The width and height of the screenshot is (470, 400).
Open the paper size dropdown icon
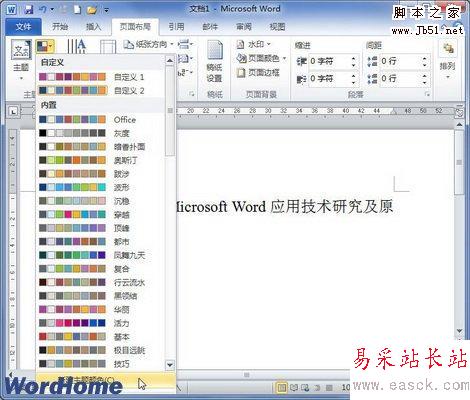click(185, 44)
